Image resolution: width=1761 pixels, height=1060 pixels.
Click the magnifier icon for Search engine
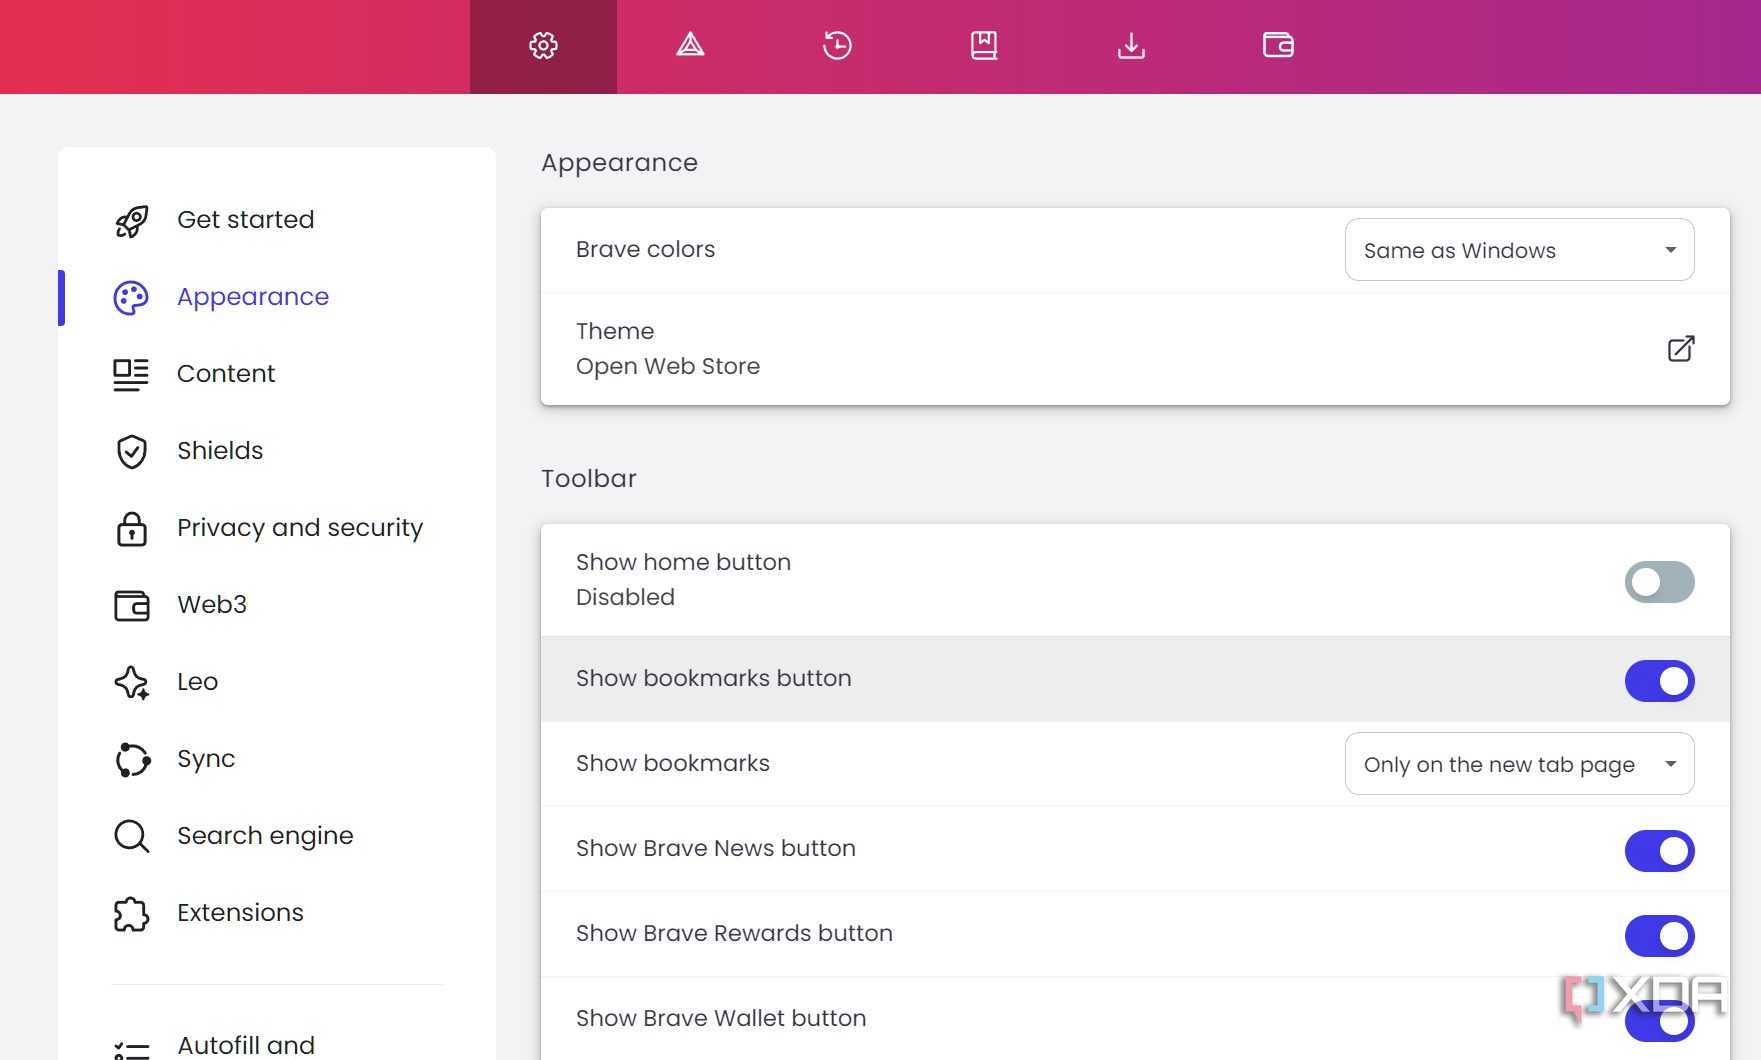point(131,836)
